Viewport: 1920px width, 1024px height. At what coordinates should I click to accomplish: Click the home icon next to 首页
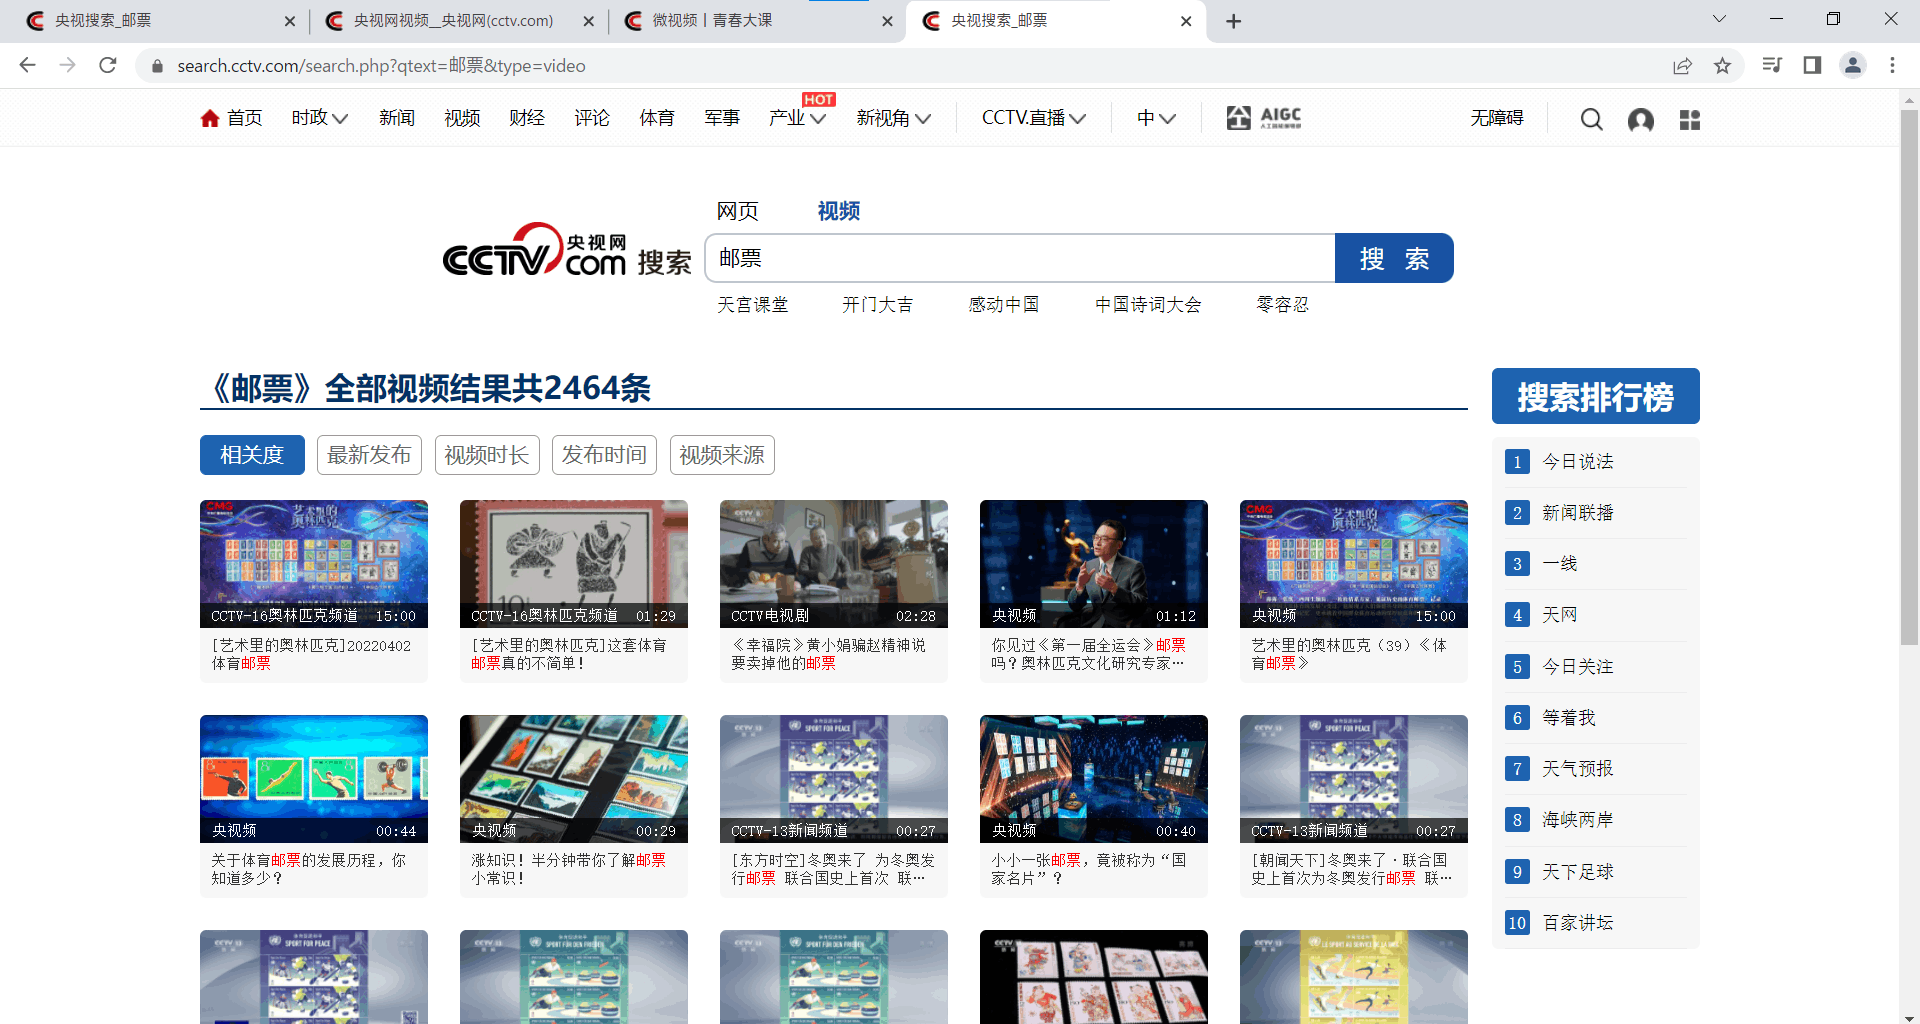click(x=210, y=118)
